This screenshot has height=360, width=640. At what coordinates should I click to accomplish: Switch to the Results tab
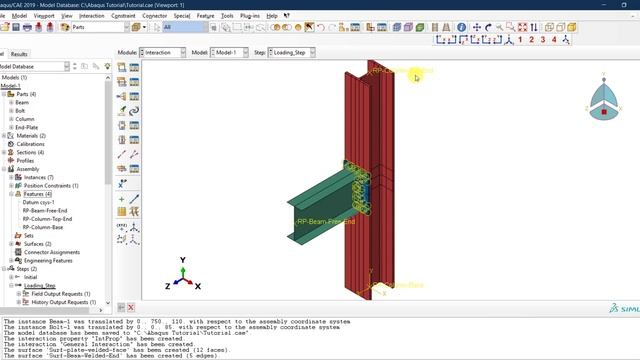[x=19, y=54]
